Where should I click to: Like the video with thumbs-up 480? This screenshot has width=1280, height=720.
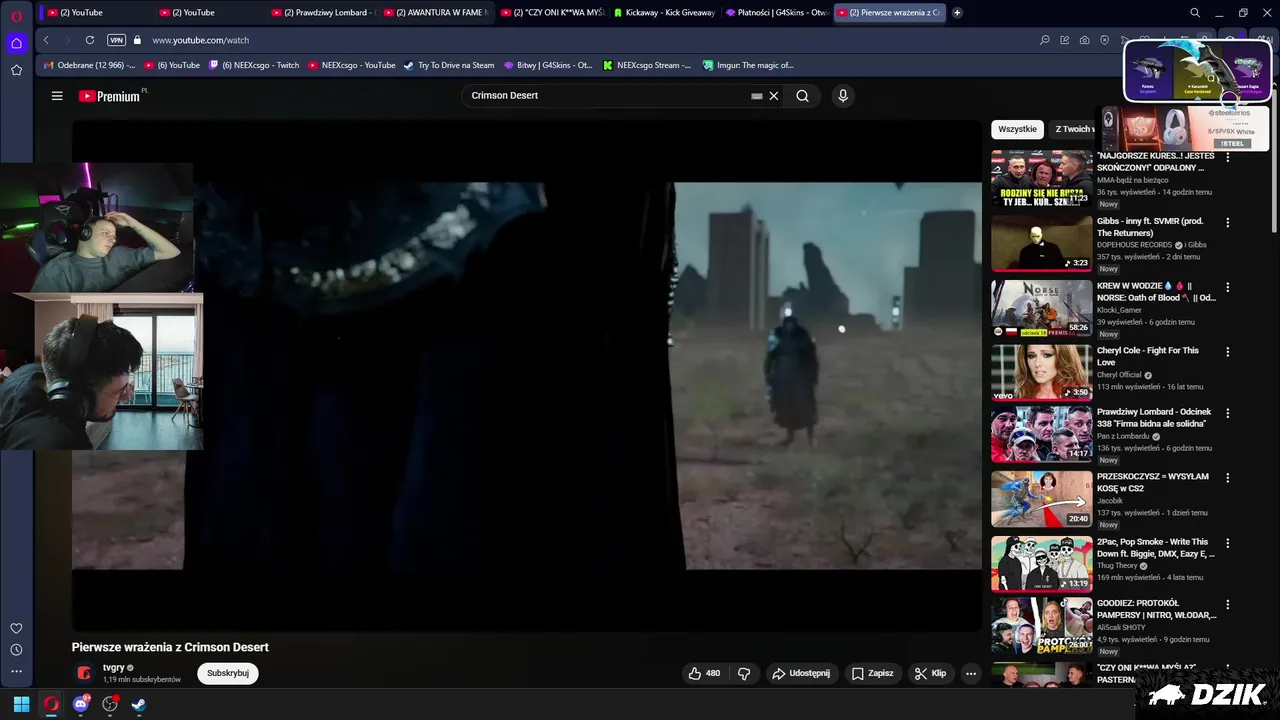pos(703,673)
